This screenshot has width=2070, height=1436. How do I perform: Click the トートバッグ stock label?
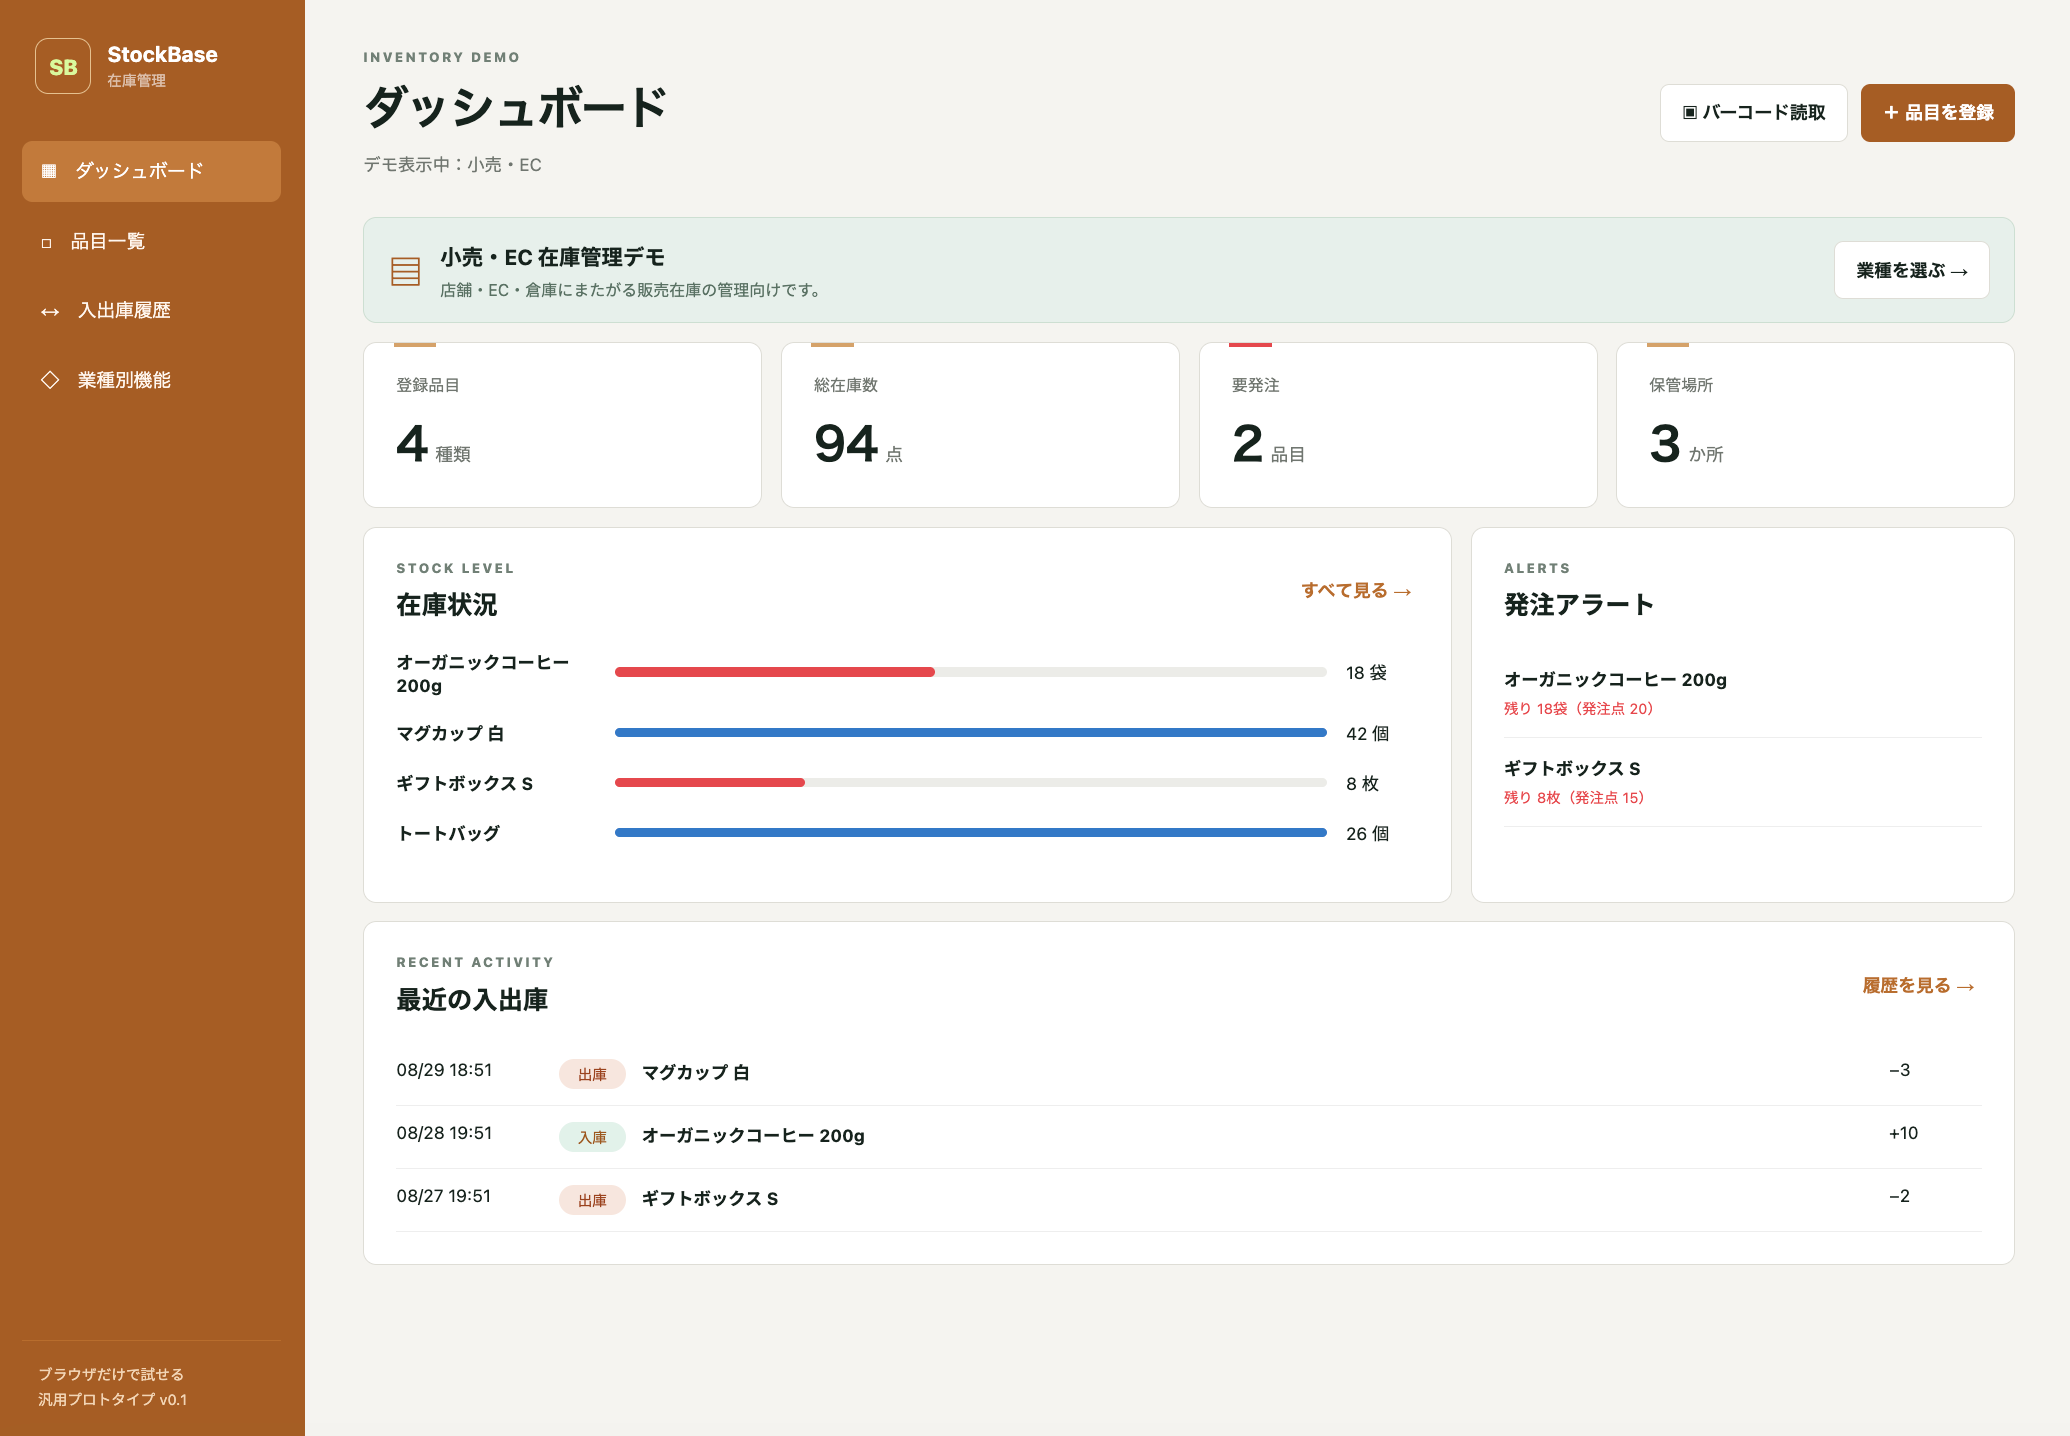(448, 833)
